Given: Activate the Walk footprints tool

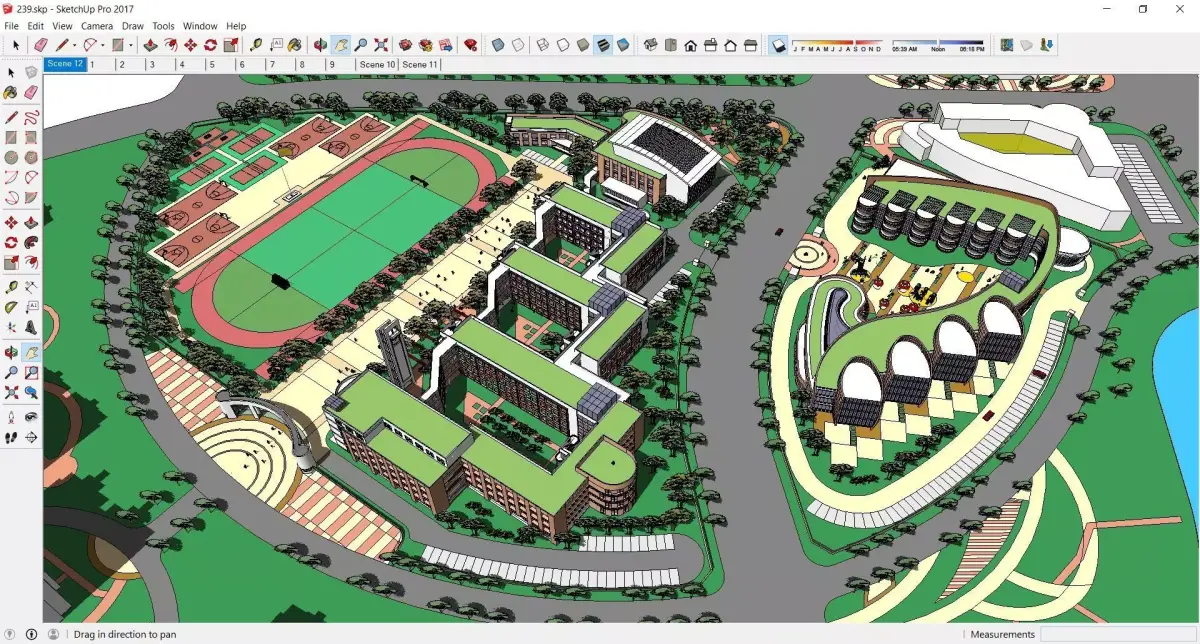Looking at the screenshot, I should pos(11,437).
